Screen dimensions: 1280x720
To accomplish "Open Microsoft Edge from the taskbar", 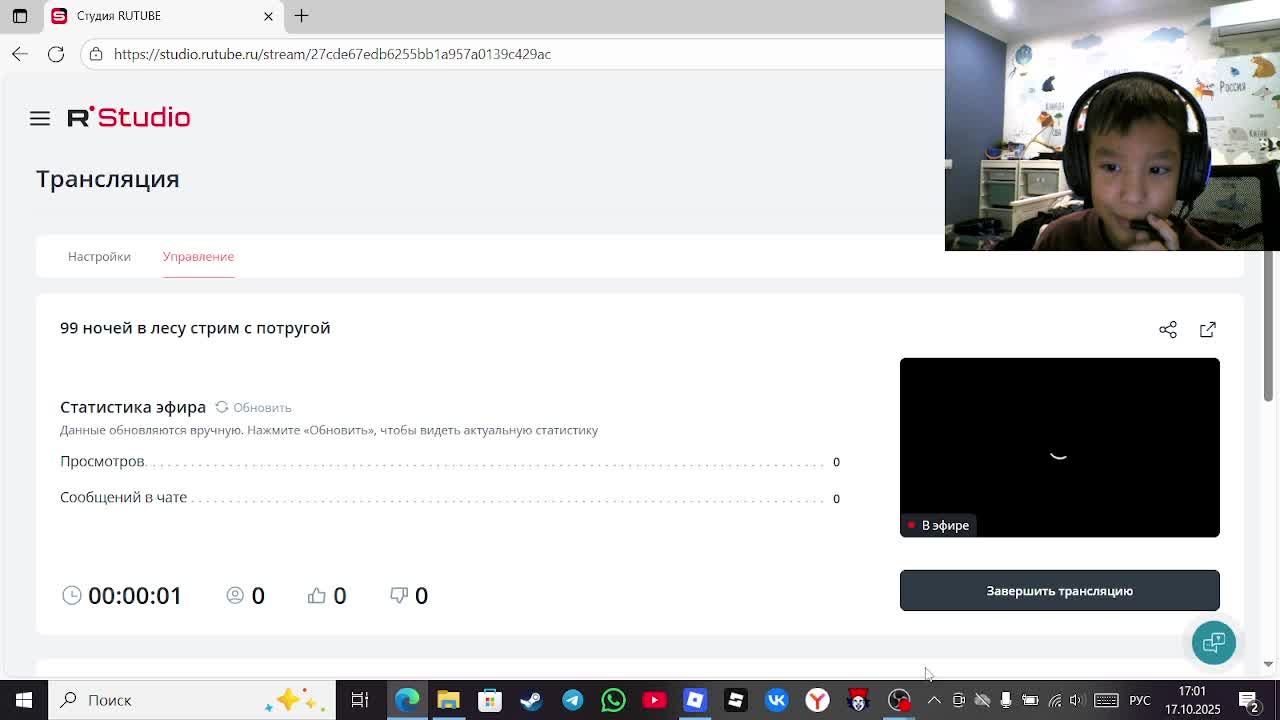I will [408, 700].
